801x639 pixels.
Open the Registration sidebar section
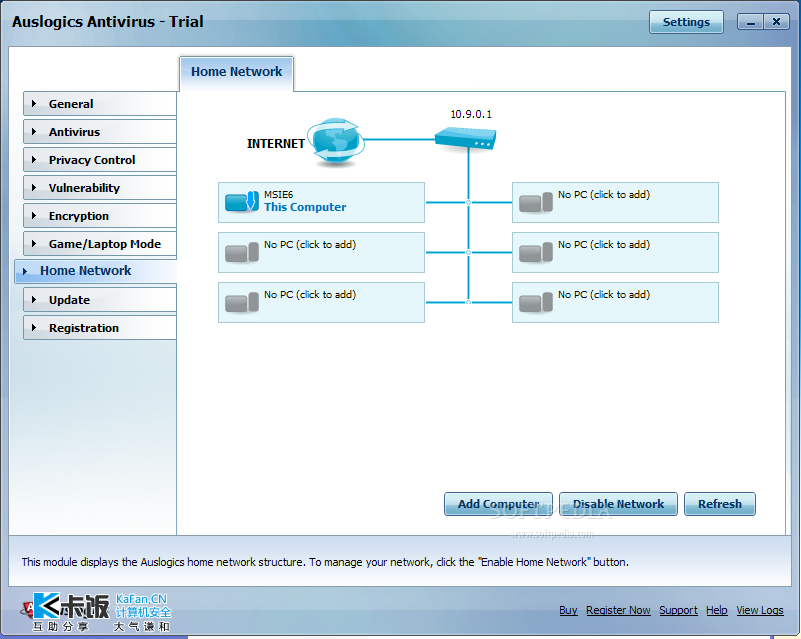click(x=100, y=328)
